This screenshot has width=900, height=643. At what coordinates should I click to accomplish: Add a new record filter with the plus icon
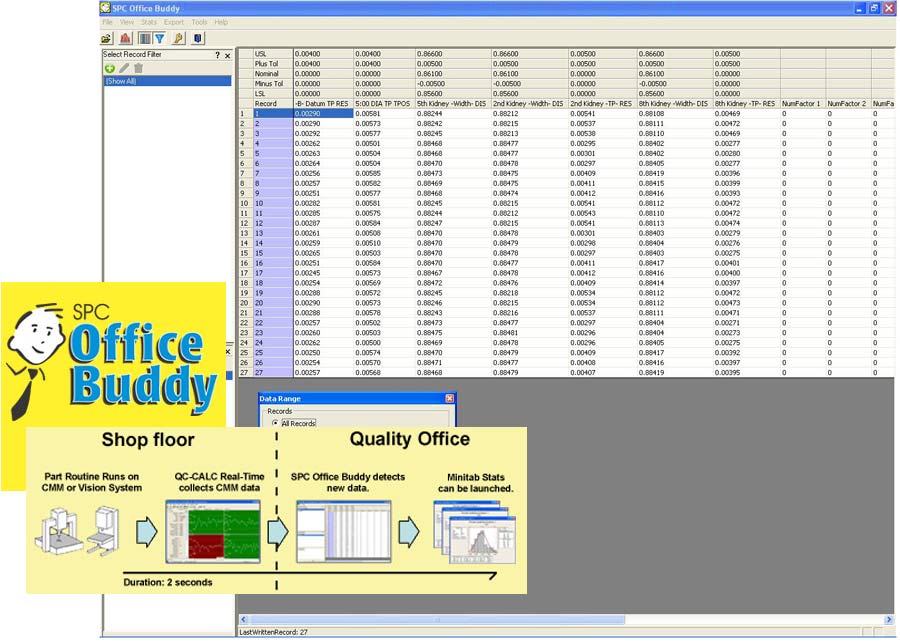(110, 68)
